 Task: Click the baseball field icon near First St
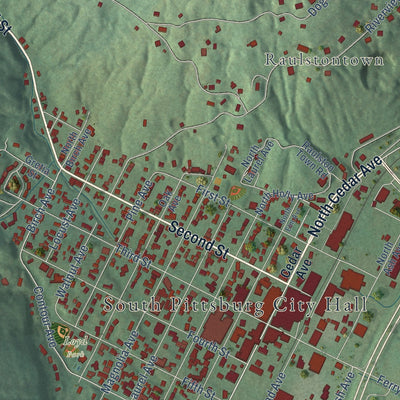[237, 193]
